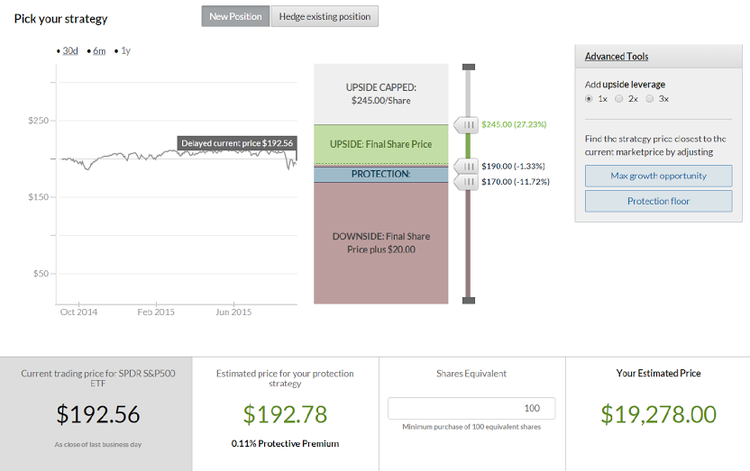Click the delayed current price tooltip
Screen dimensions: 750x471
click(237, 143)
